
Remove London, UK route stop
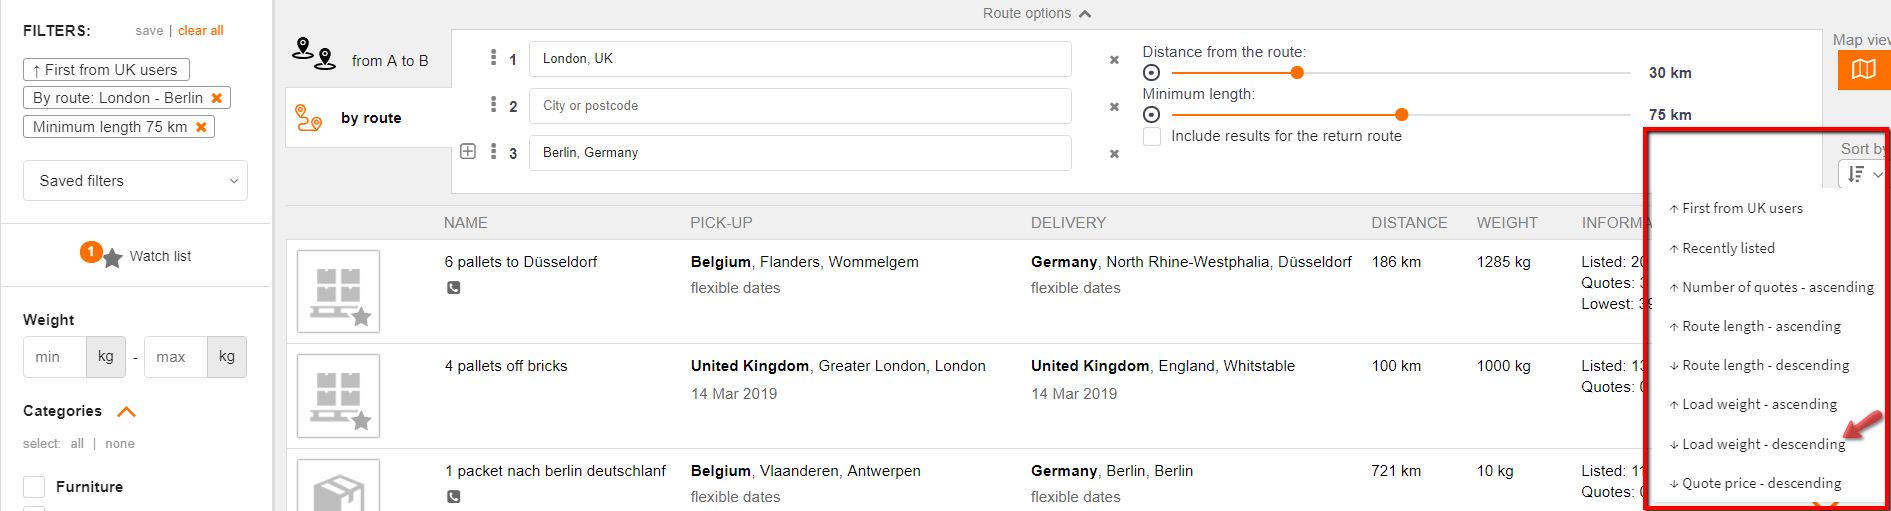tap(1114, 60)
